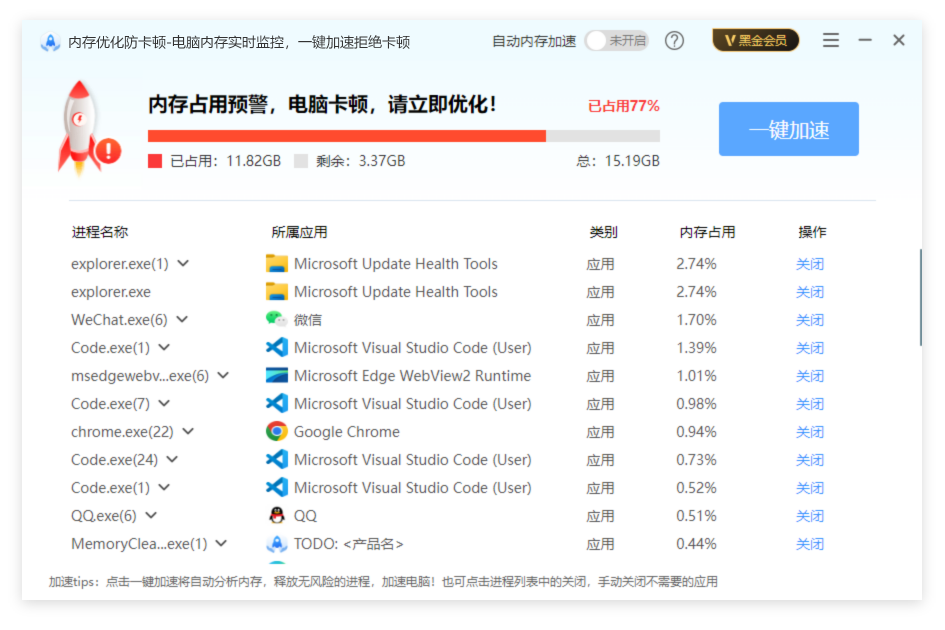Expand the MemoryClea...exe(1) process group
Image resolution: width=945 pixels, height=630 pixels.
[221, 543]
